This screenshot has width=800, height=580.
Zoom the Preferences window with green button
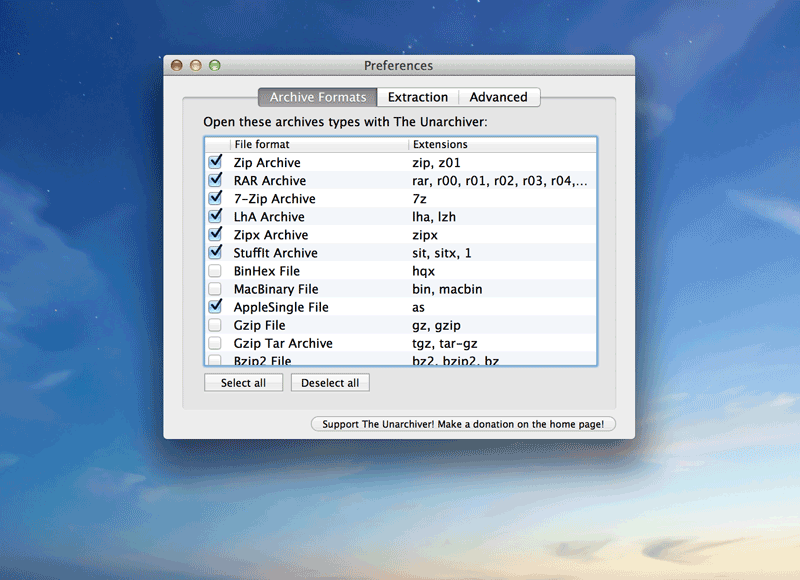pyautogui.click(x=215, y=65)
